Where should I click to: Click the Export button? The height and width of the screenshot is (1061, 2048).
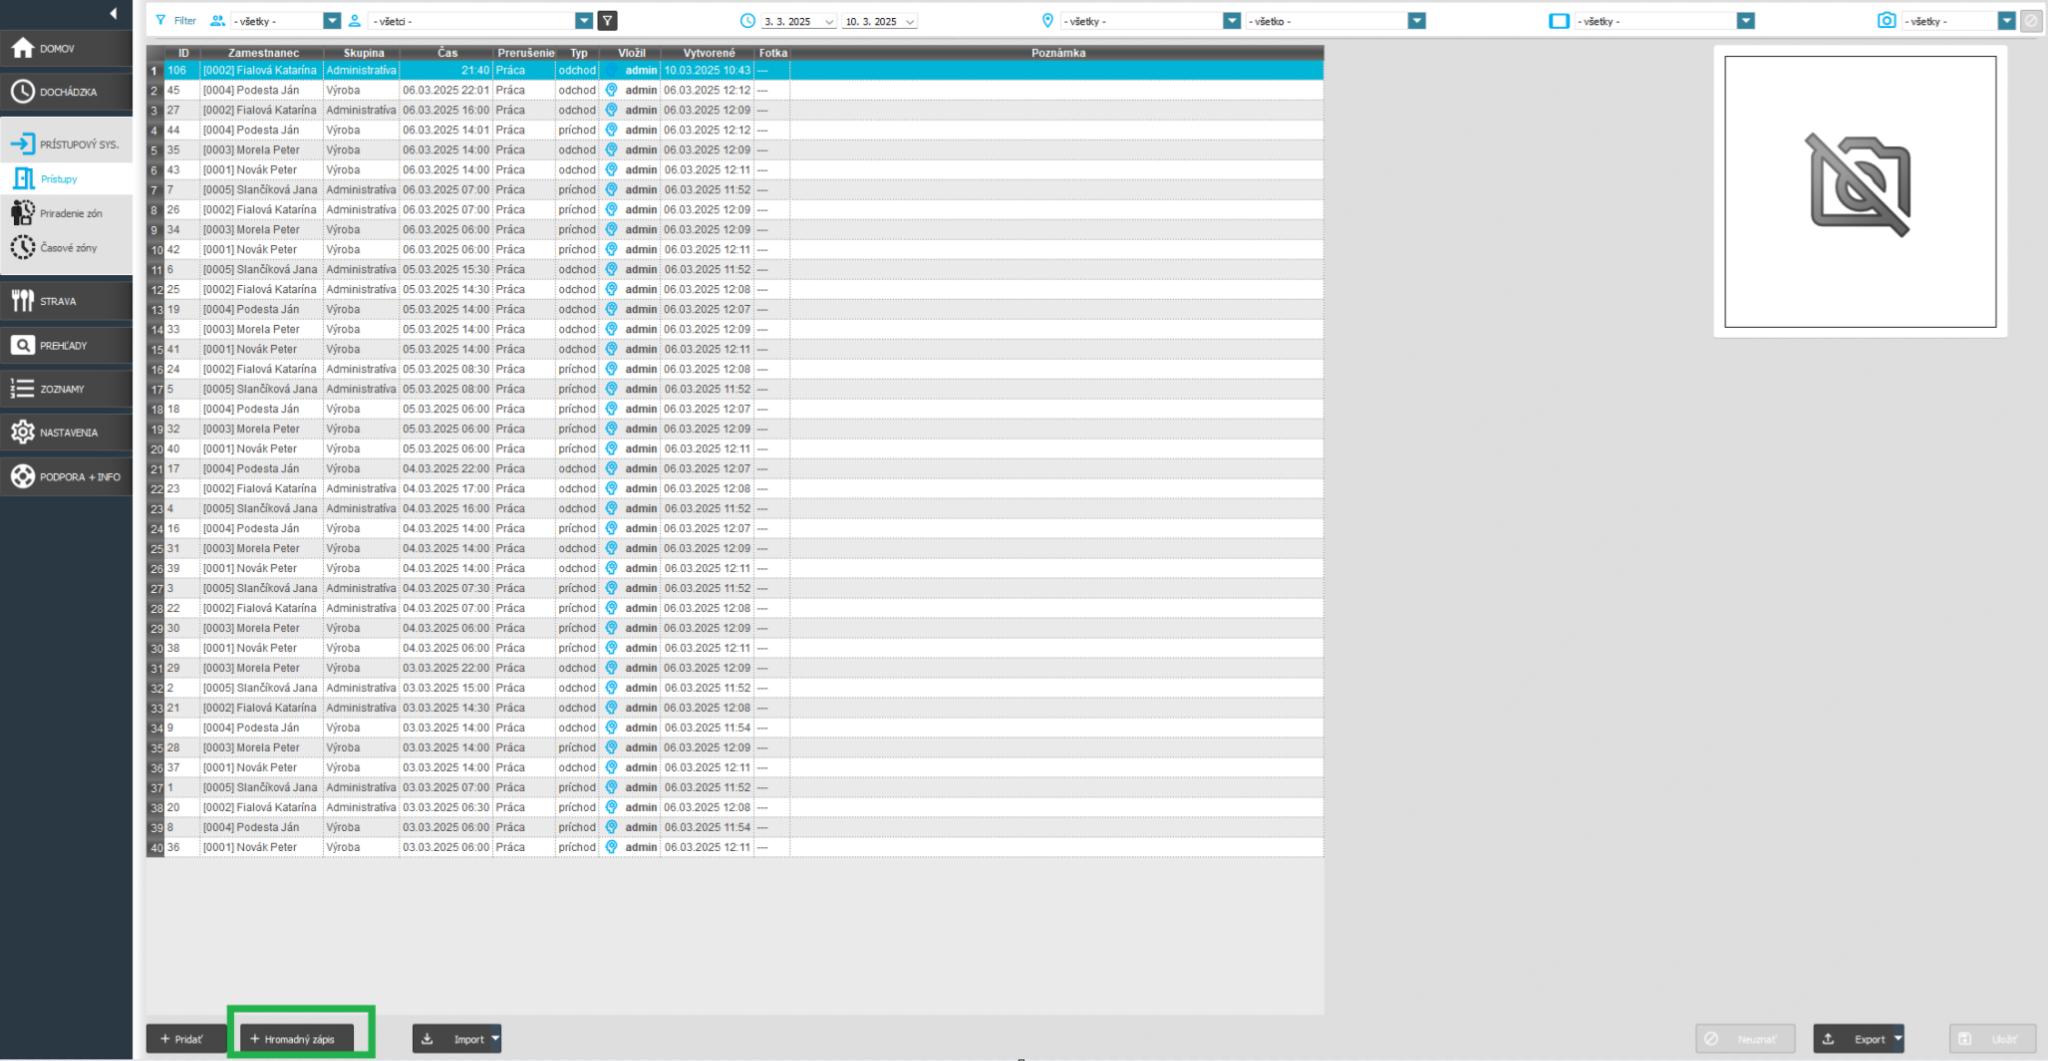1853,1039
